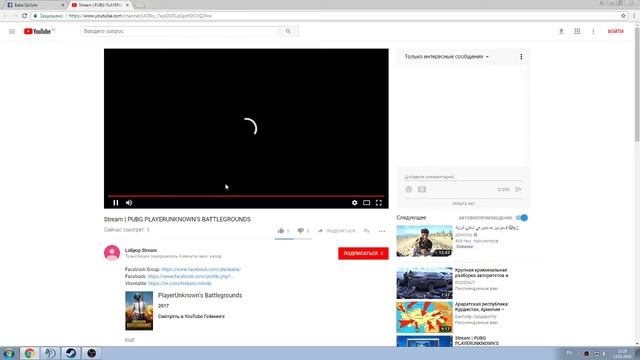The height and width of the screenshot is (360, 640).
Task: Open the live chat three-dot options
Action: [521, 57]
